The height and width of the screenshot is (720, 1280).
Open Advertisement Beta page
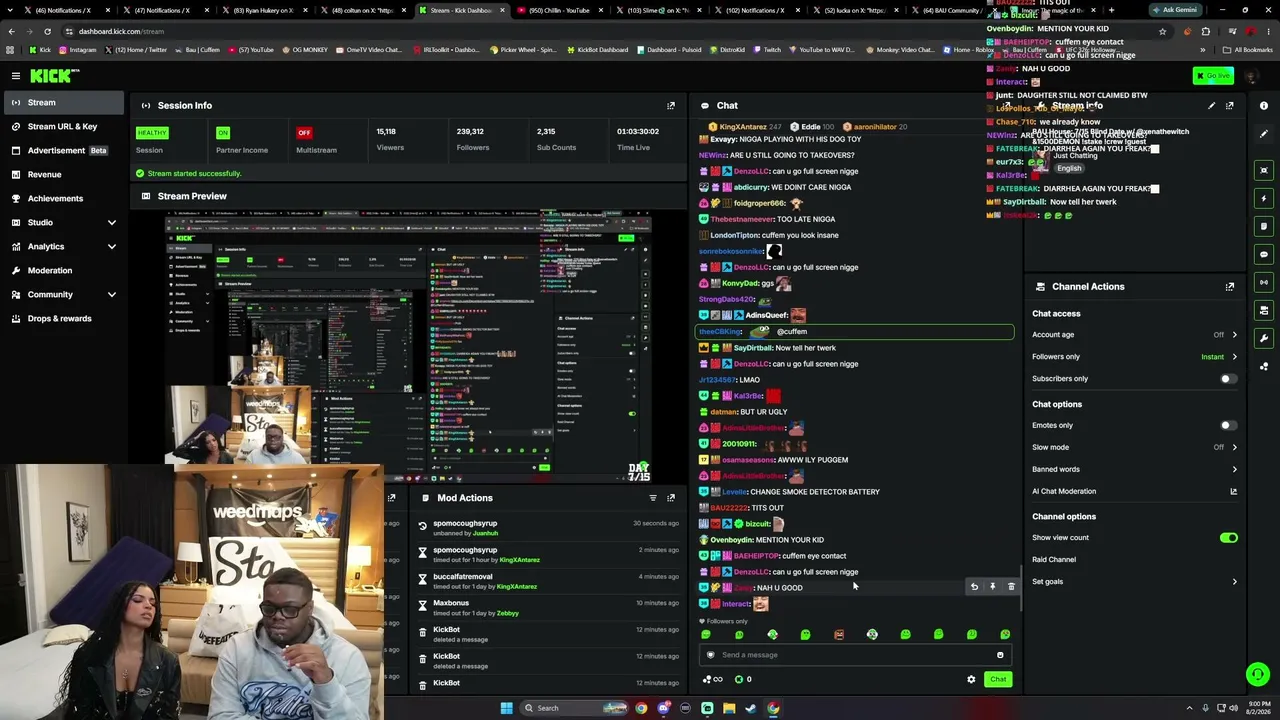coord(62,150)
